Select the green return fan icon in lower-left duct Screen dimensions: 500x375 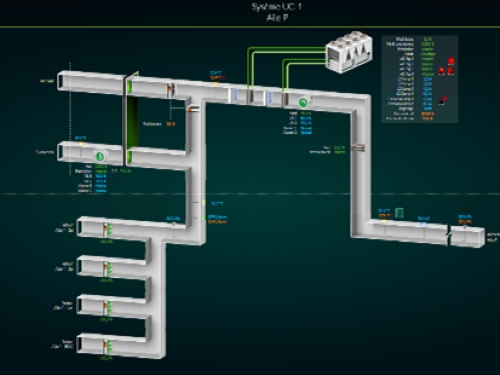tap(100, 156)
